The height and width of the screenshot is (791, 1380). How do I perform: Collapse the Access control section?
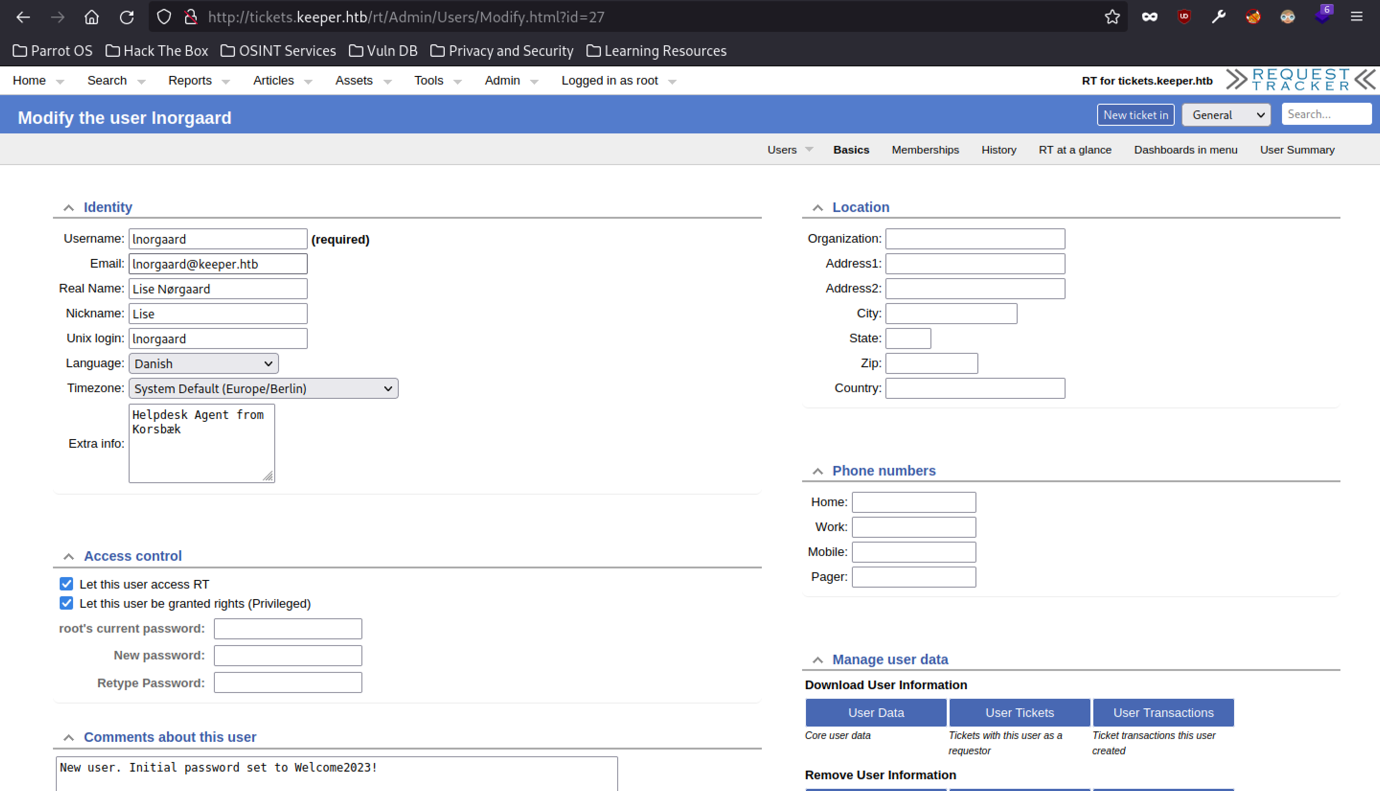68,556
